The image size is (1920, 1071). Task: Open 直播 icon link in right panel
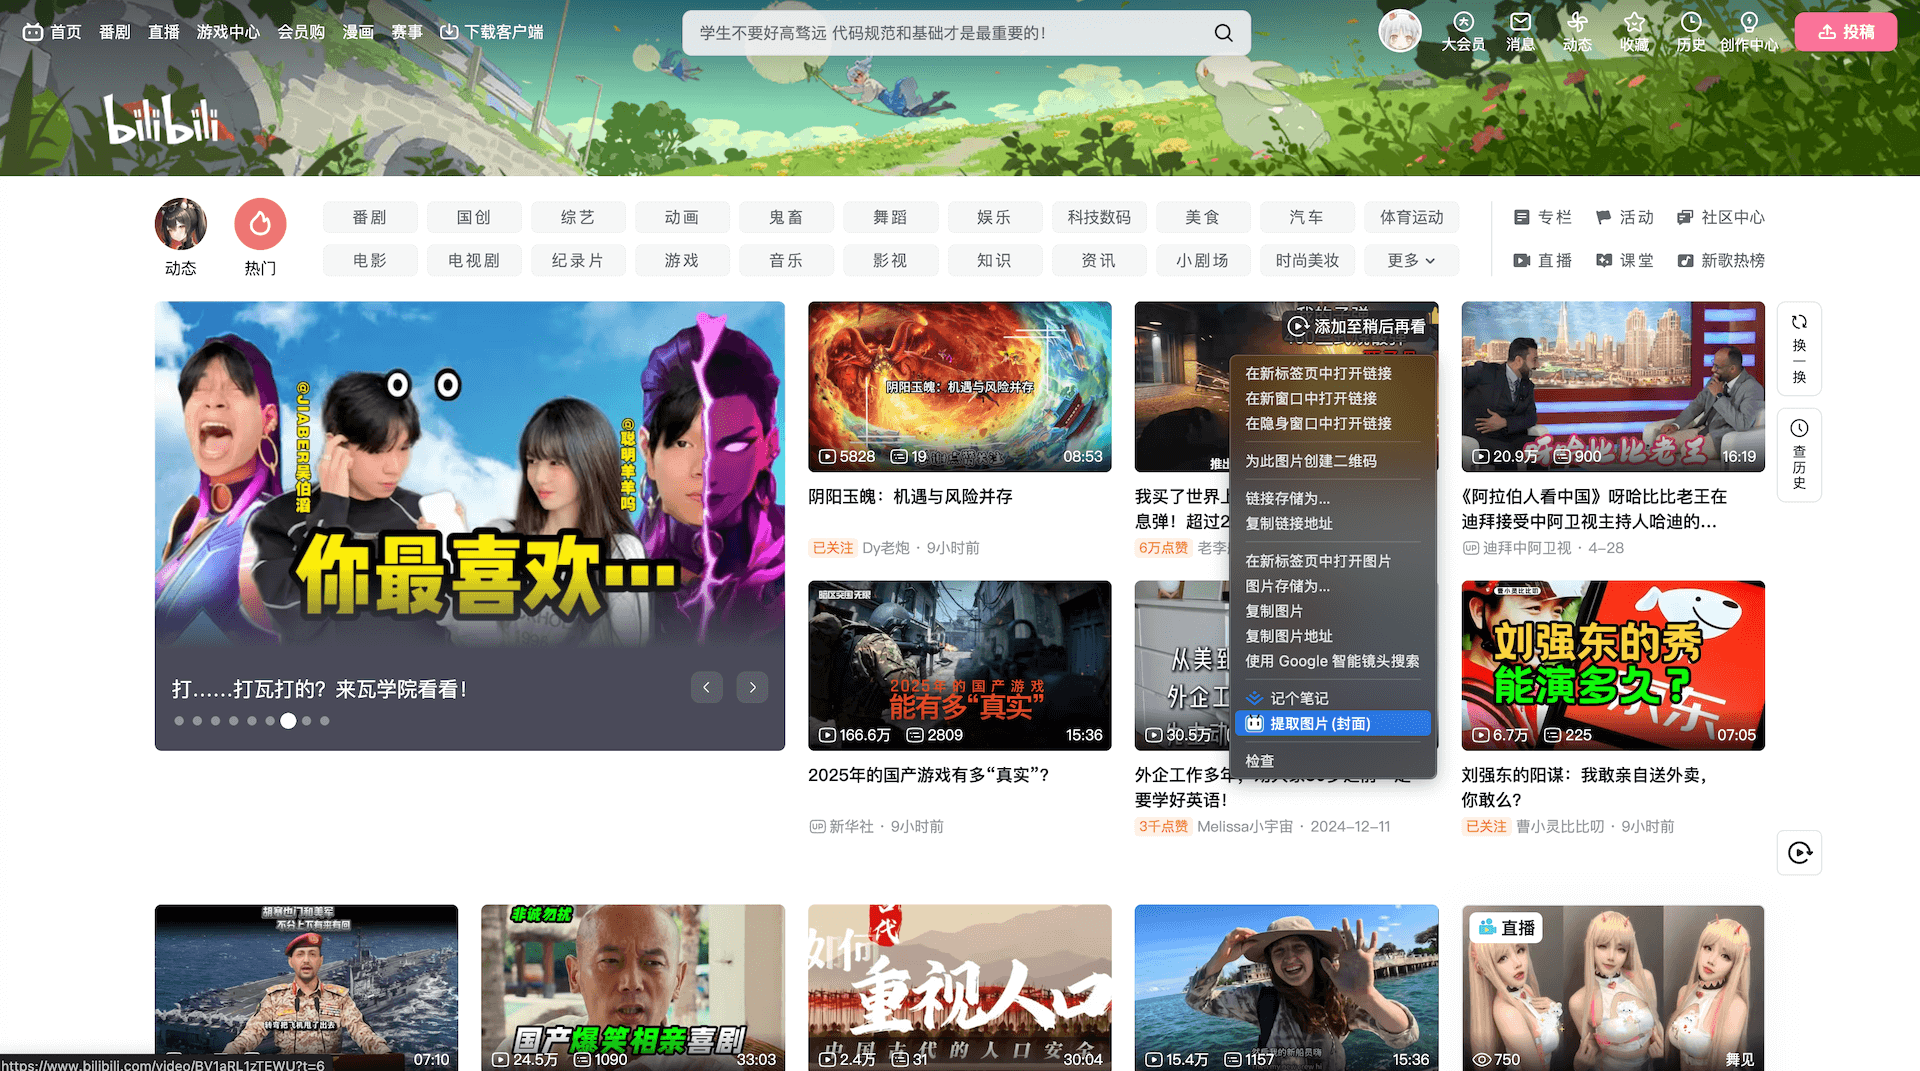[x=1542, y=260]
